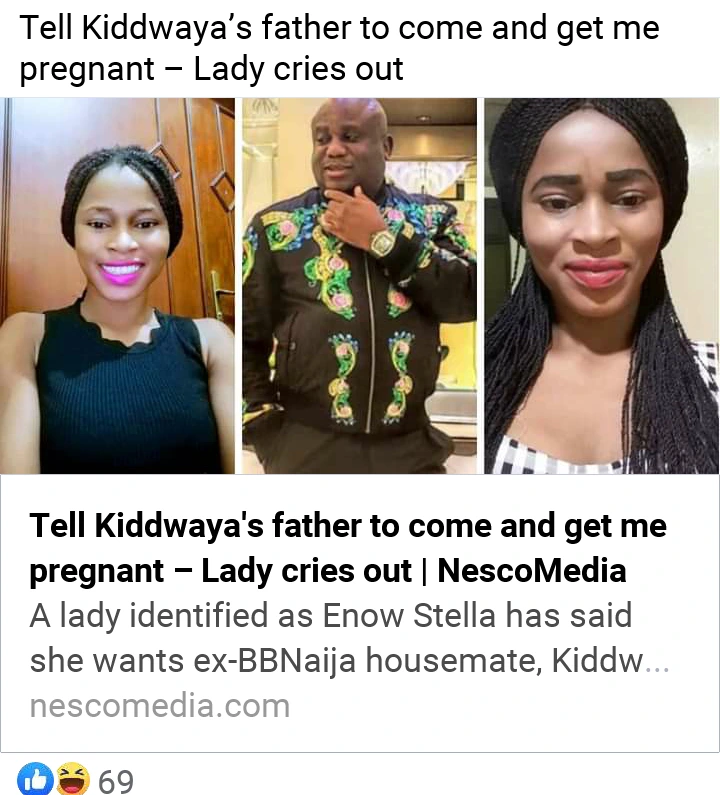Open left photo of smiling woman in black top
The height and width of the screenshot is (795, 720).
tap(117, 286)
